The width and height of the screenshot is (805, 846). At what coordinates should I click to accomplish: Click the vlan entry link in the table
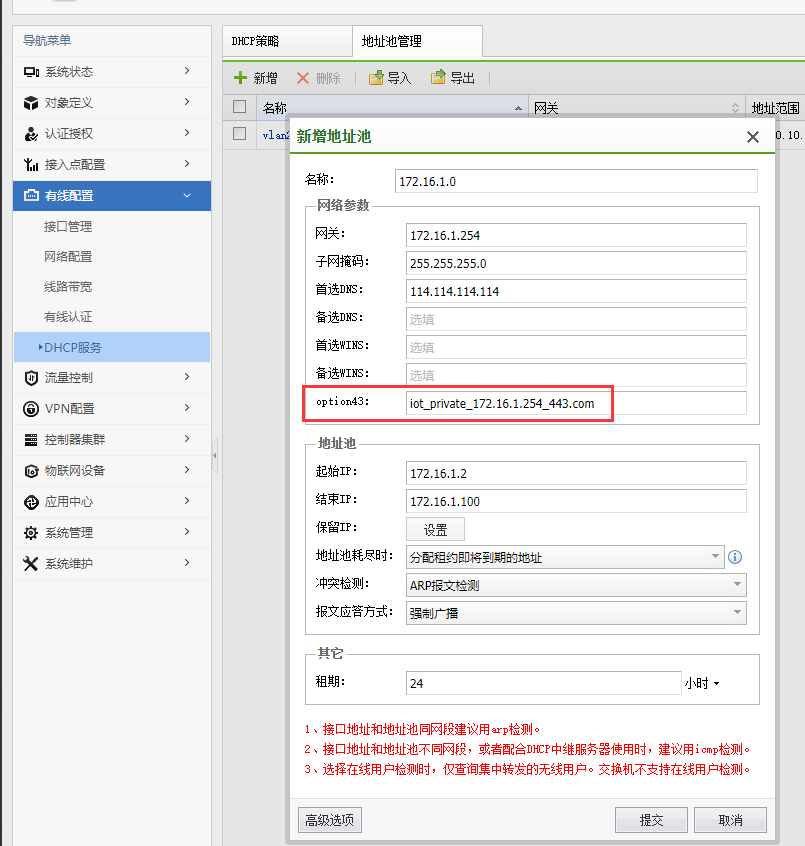(276, 135)
